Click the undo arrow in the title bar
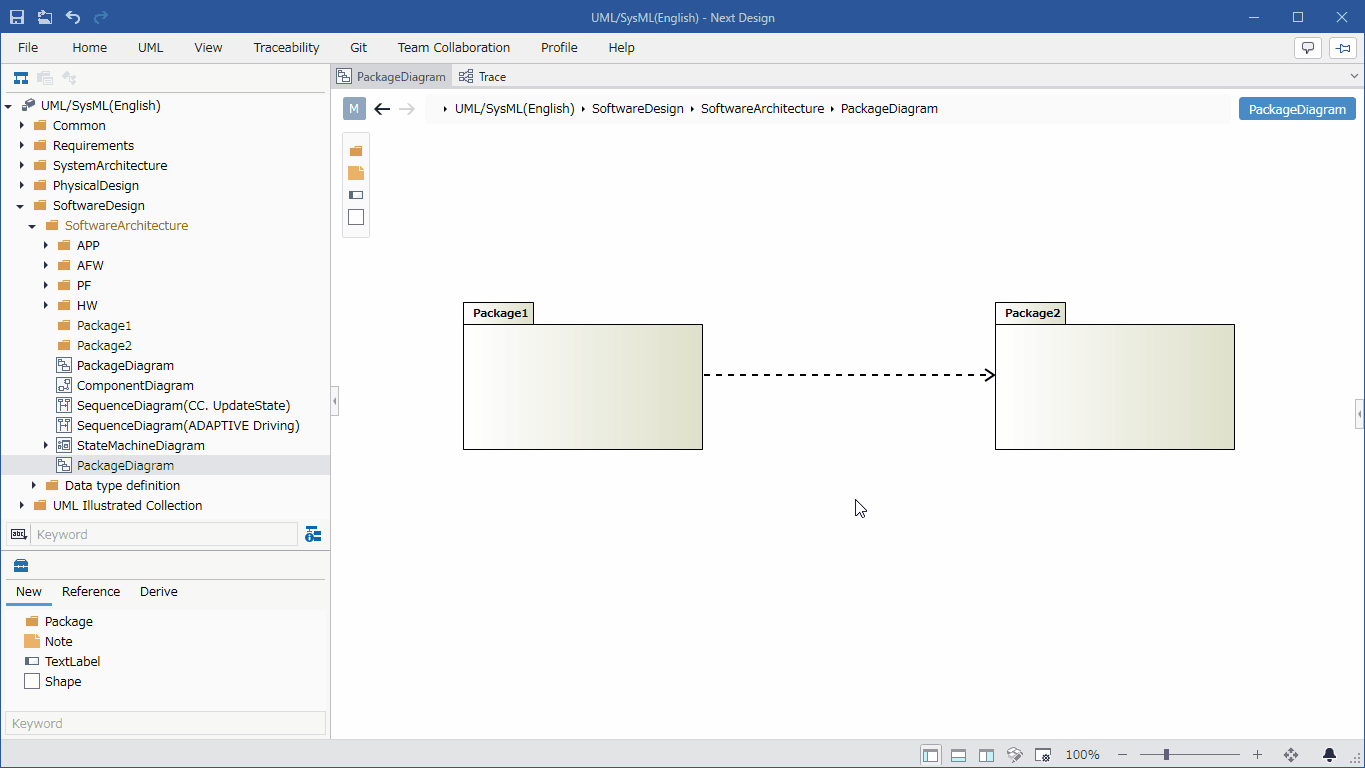The width and height of the screenshot is (1365, 768). point(73,17)
